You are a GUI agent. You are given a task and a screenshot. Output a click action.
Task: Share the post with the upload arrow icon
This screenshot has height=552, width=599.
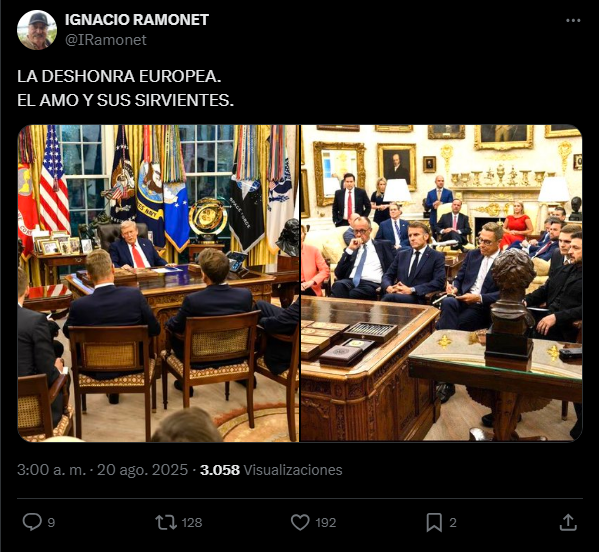(568, 522)
